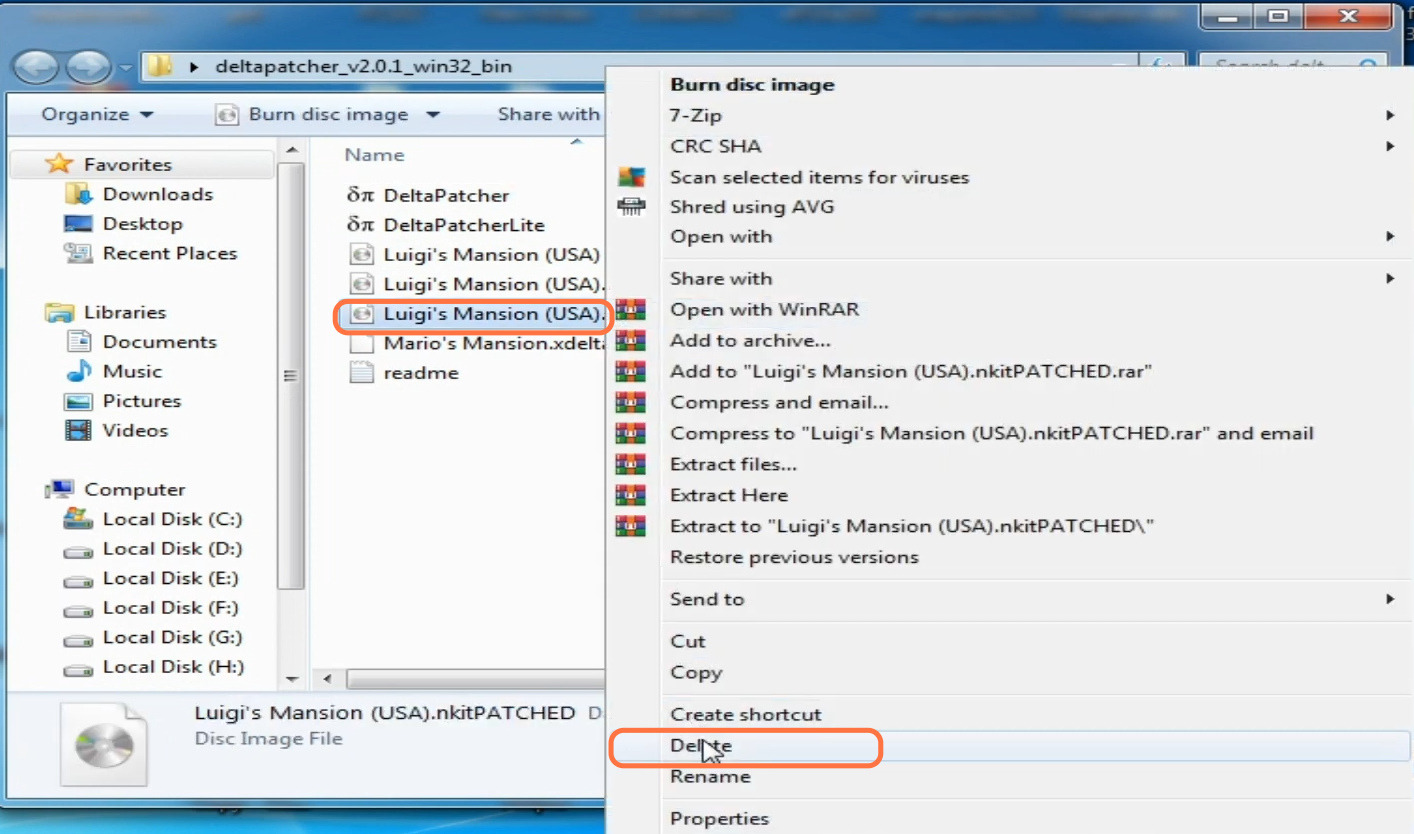1414x834 pixels.
Task: Open the Videos library
Action: [135, 431]
